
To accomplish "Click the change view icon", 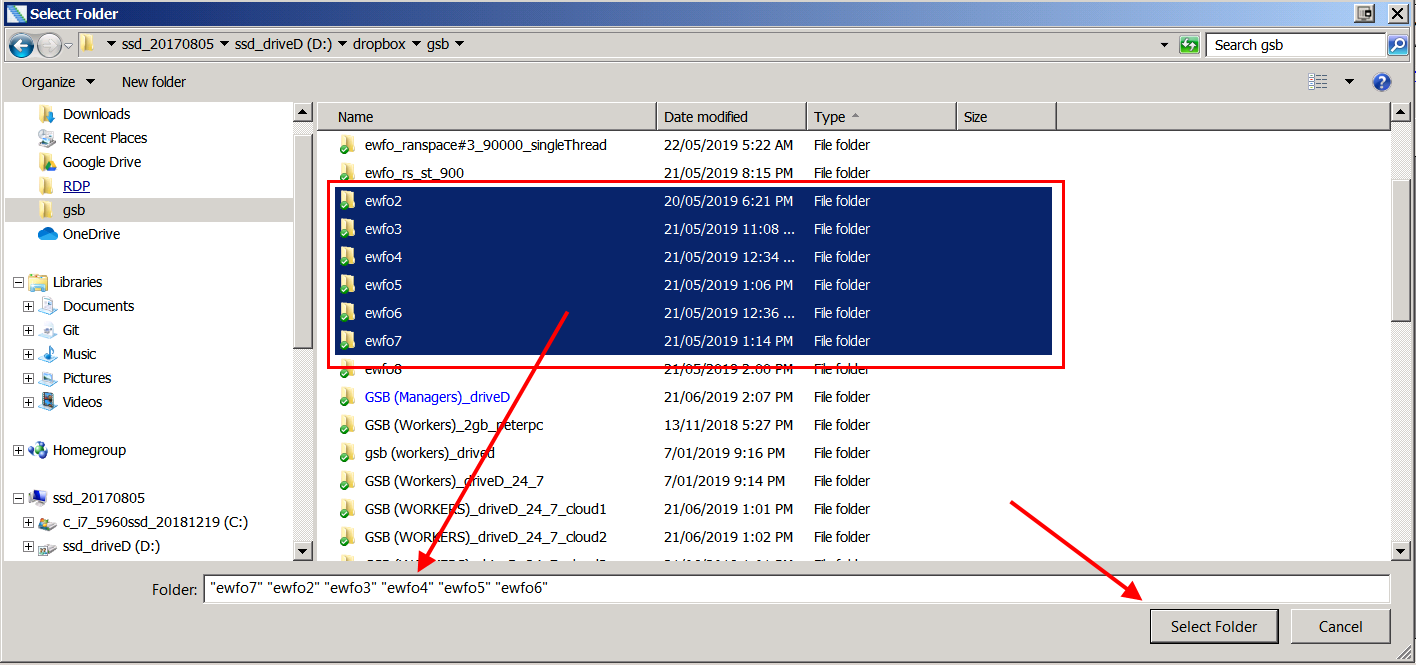I will (1318, 82).
